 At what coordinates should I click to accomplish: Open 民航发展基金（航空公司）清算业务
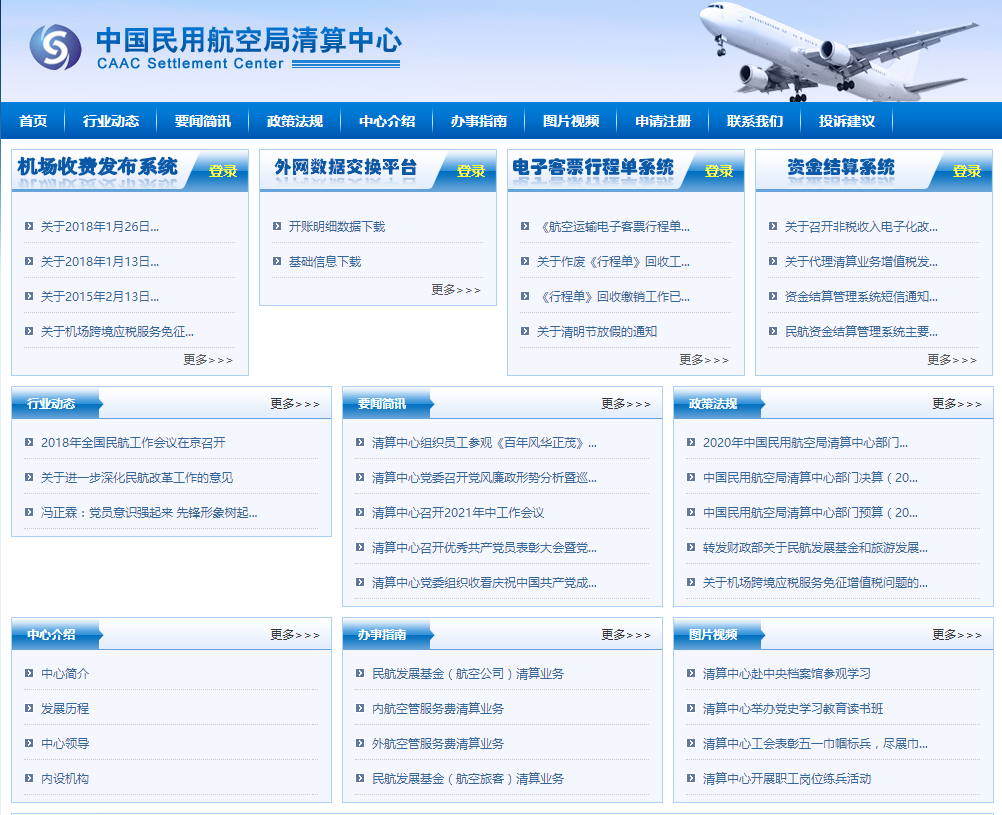[x=468, y=674]
